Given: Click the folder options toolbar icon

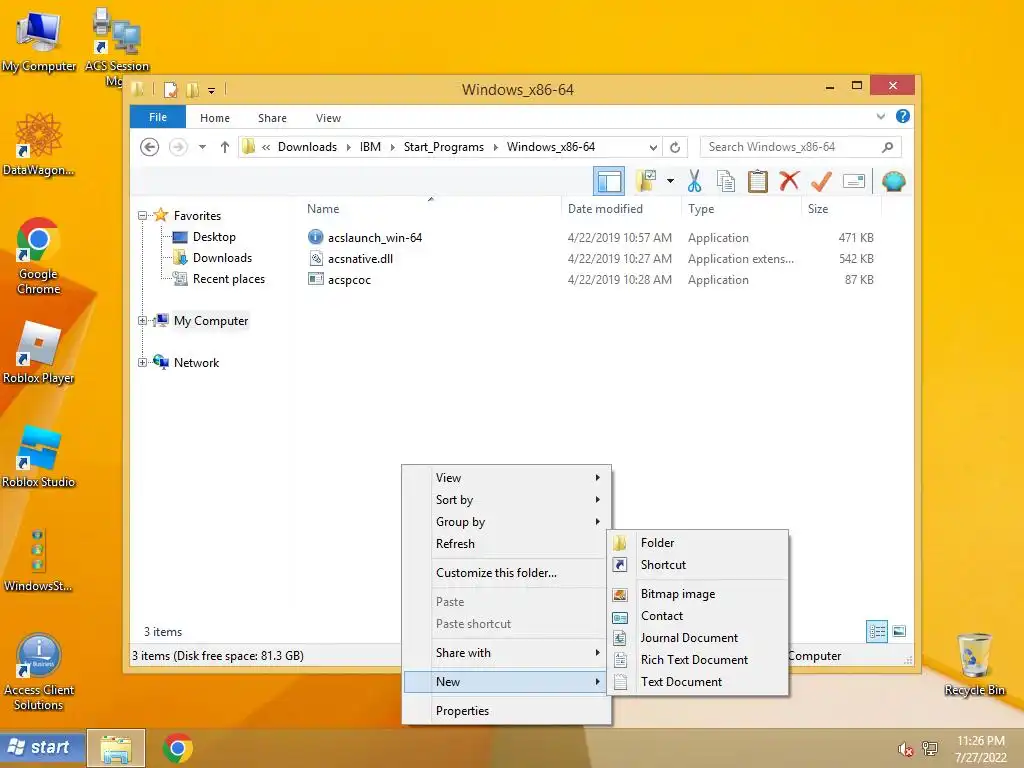Looking at the screenshot, I should (646, 181).
